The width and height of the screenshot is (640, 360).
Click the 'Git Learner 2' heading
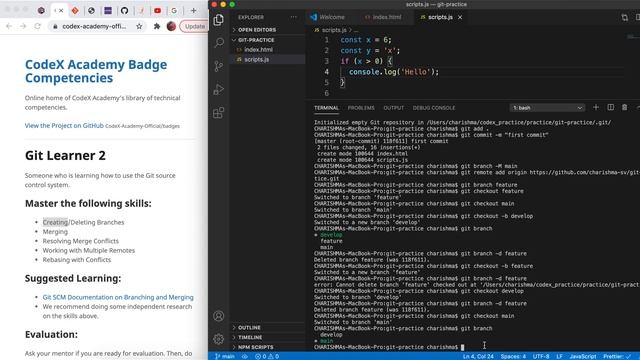pos(65,155)
